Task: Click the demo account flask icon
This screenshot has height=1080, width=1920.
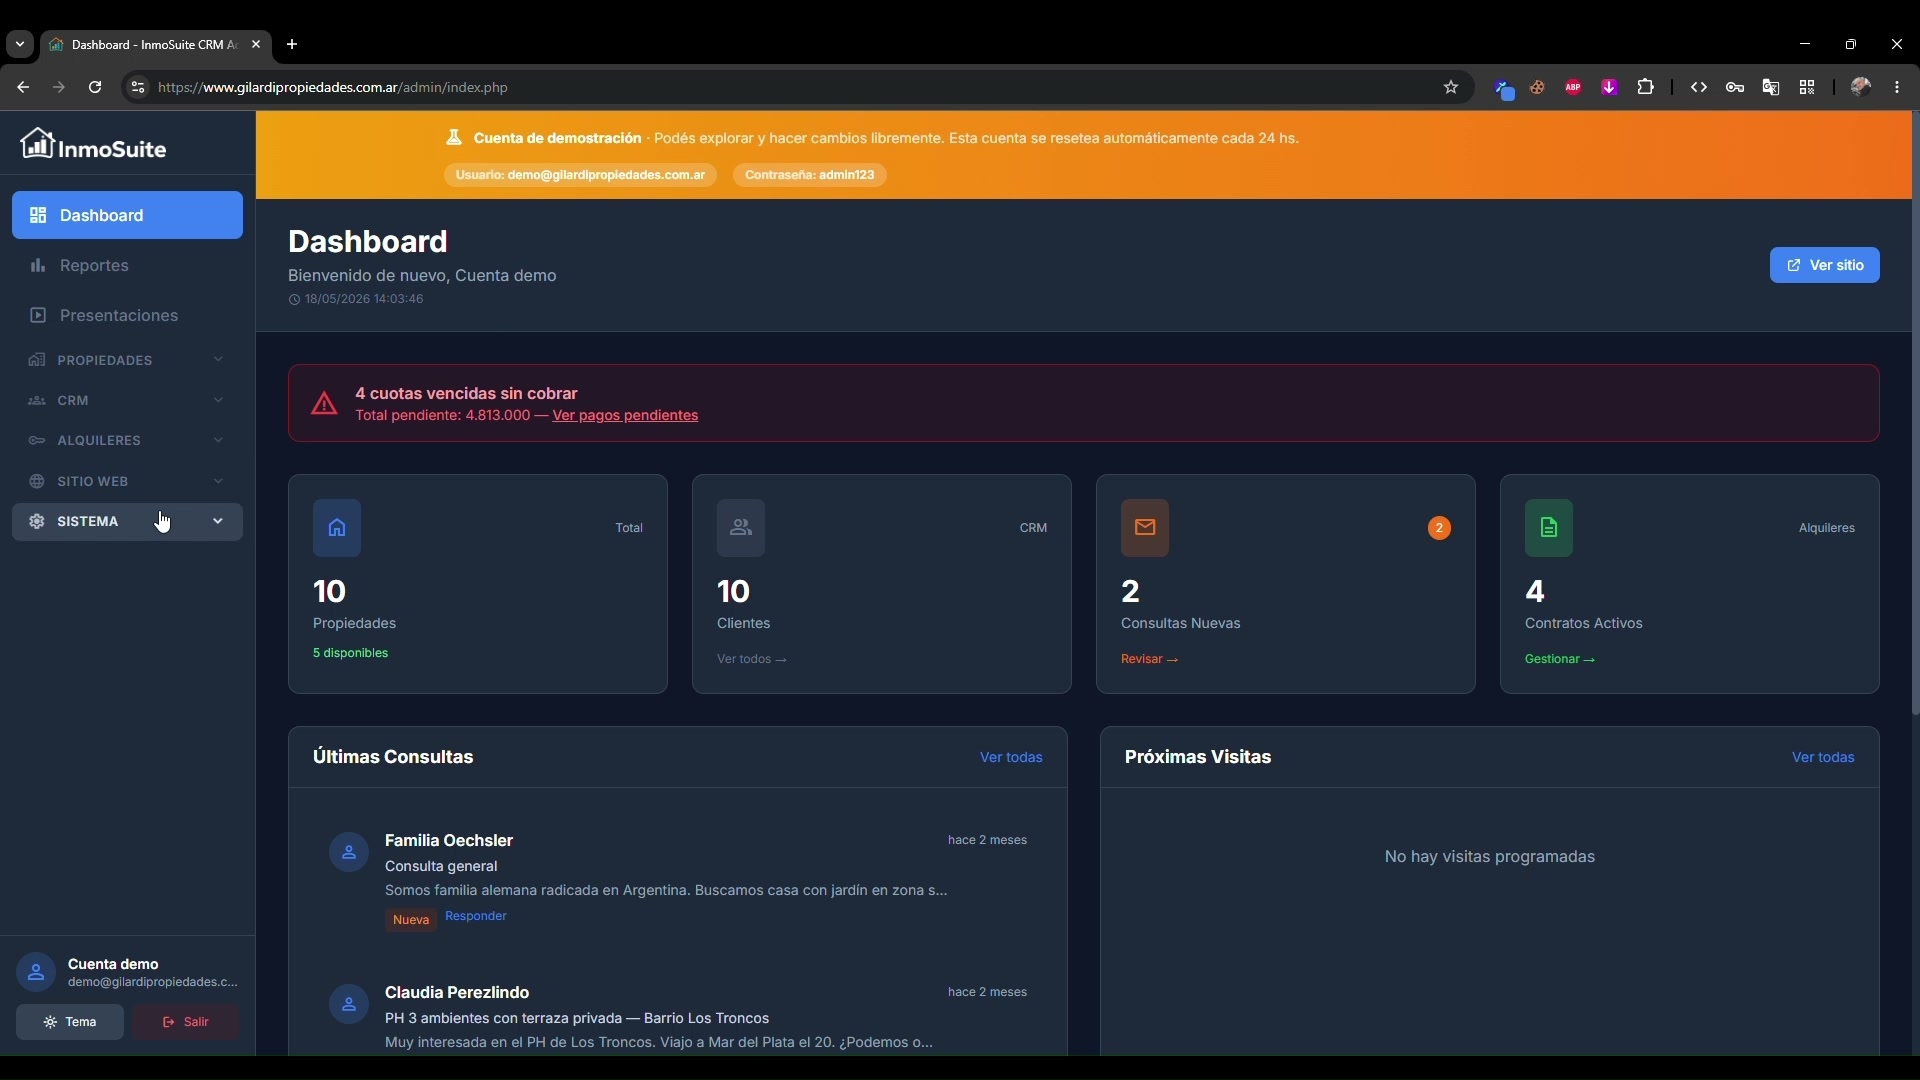Action: [454, 138]
